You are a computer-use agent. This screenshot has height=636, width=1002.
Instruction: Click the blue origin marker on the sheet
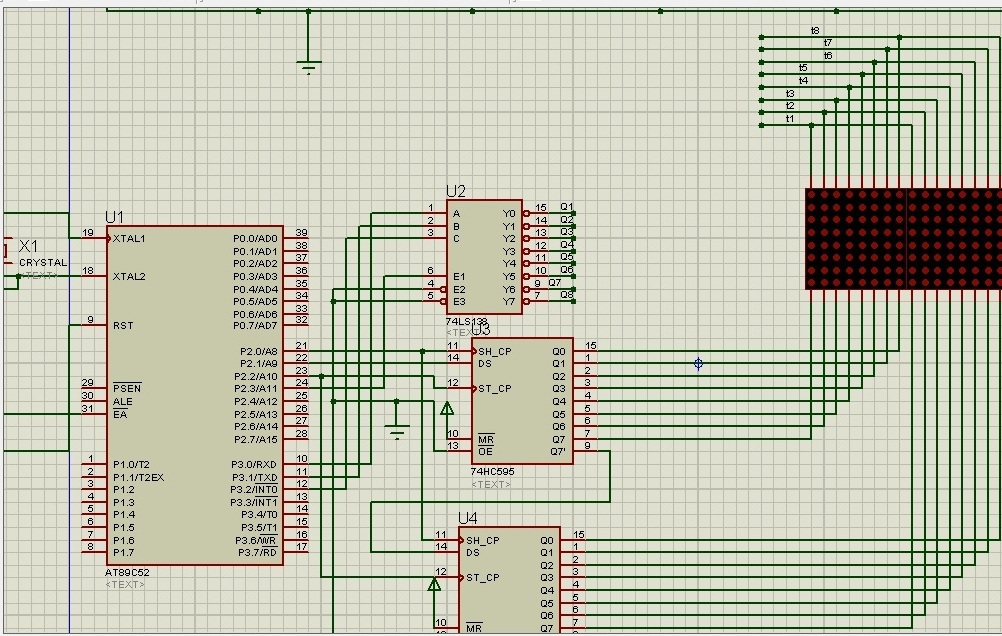[698, 364]
